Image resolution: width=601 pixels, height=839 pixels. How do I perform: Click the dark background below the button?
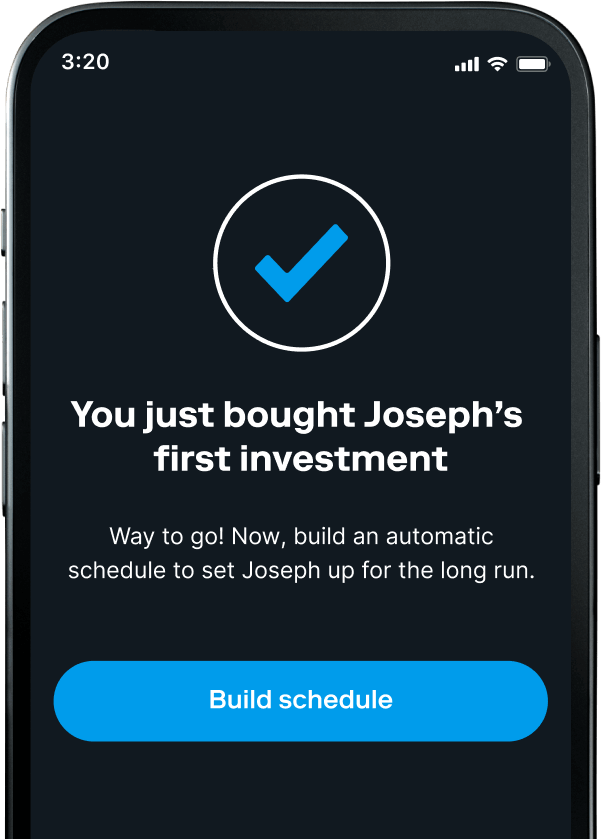coord(300,775)
